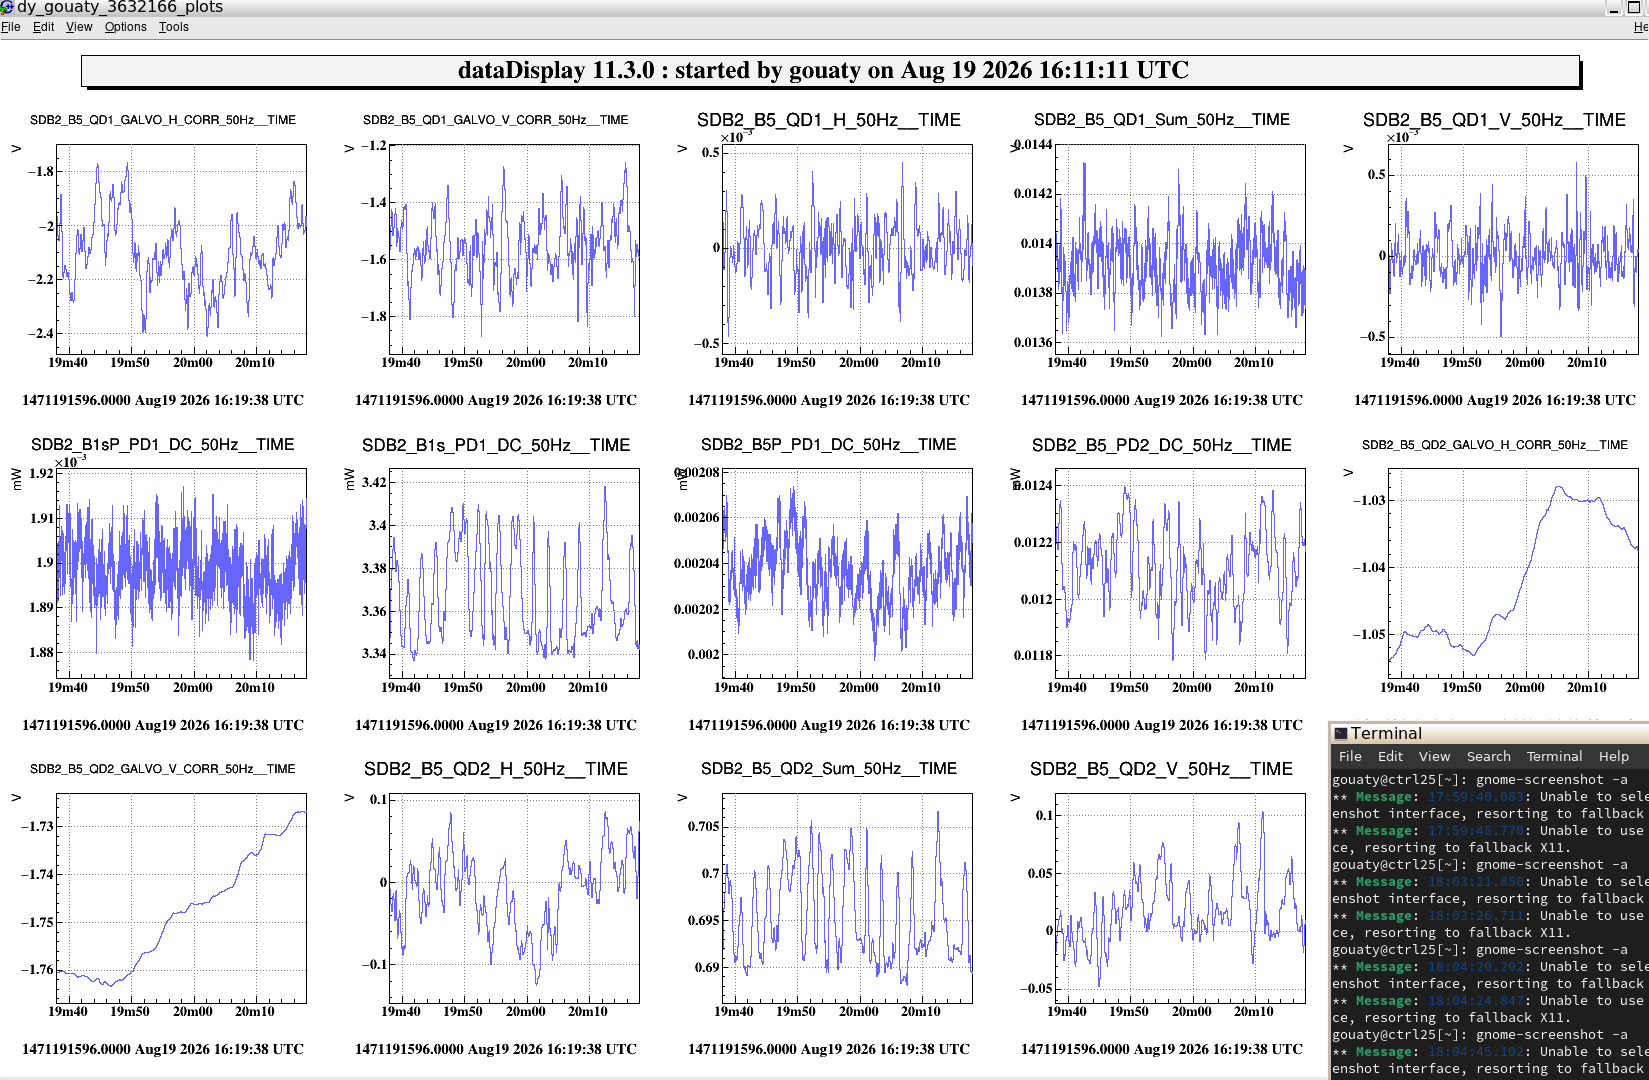Viewport: 1649px width, 1080px height.
Task: Click the dataDisplay 11.3.0 title banner
Action: click(x=830, y=71)
